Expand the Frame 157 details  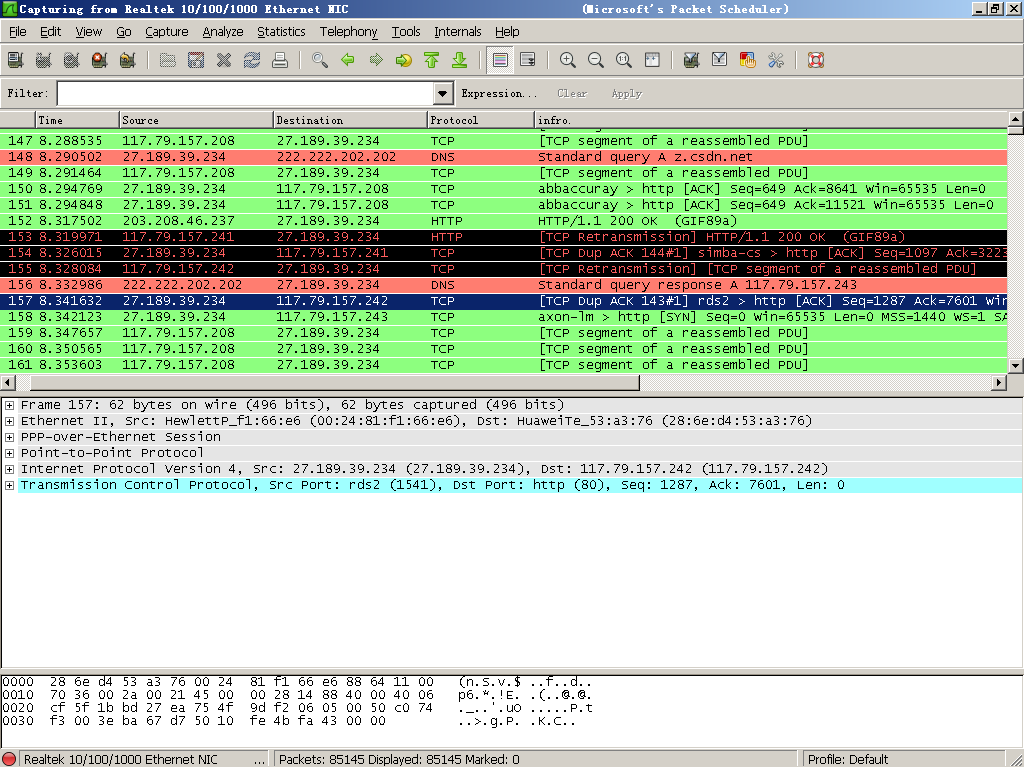(9, 405)
